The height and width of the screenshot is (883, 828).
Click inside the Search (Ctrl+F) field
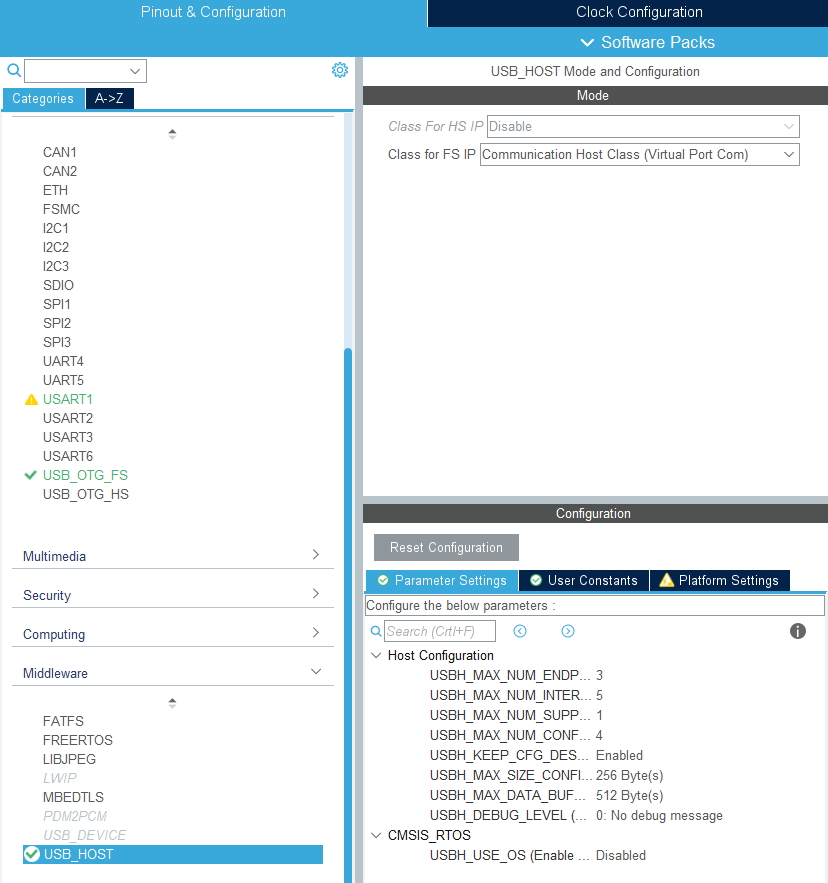point(440,631)
